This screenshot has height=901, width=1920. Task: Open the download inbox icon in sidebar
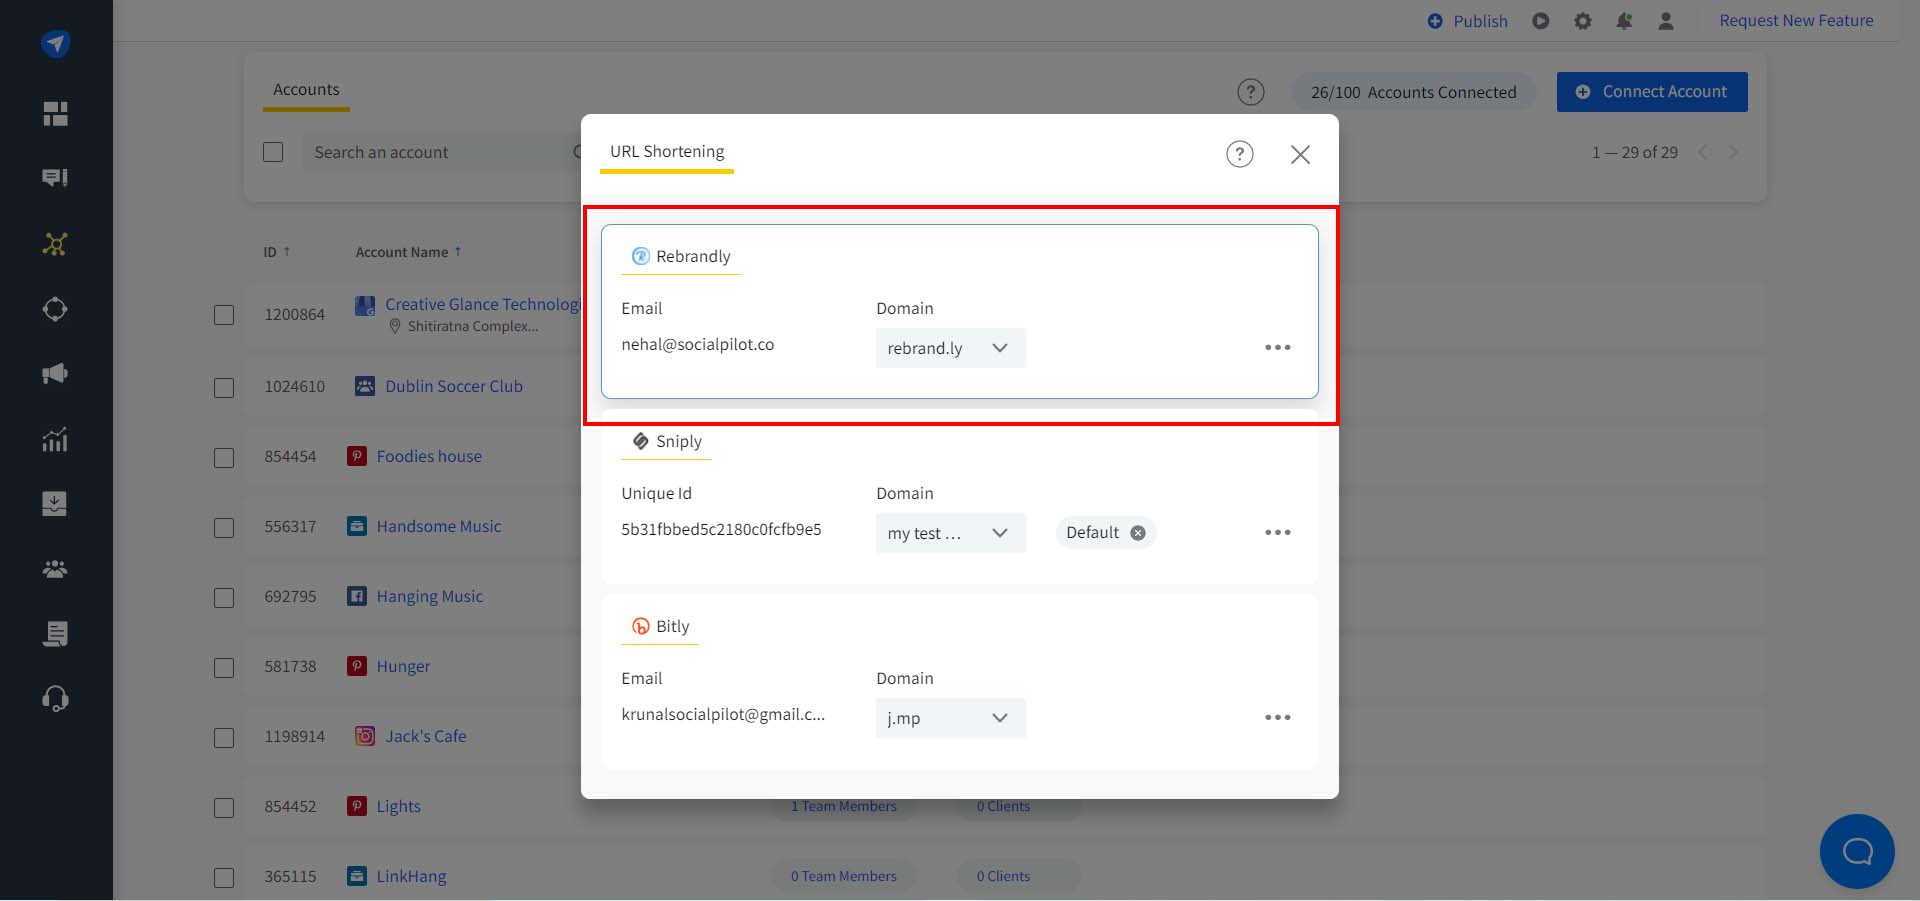(x=55, y=503)
